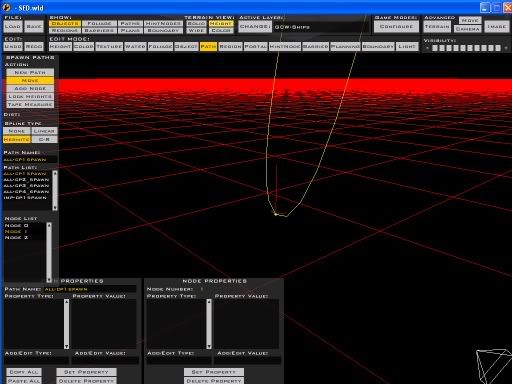Undo the last edit

(13, 46)
